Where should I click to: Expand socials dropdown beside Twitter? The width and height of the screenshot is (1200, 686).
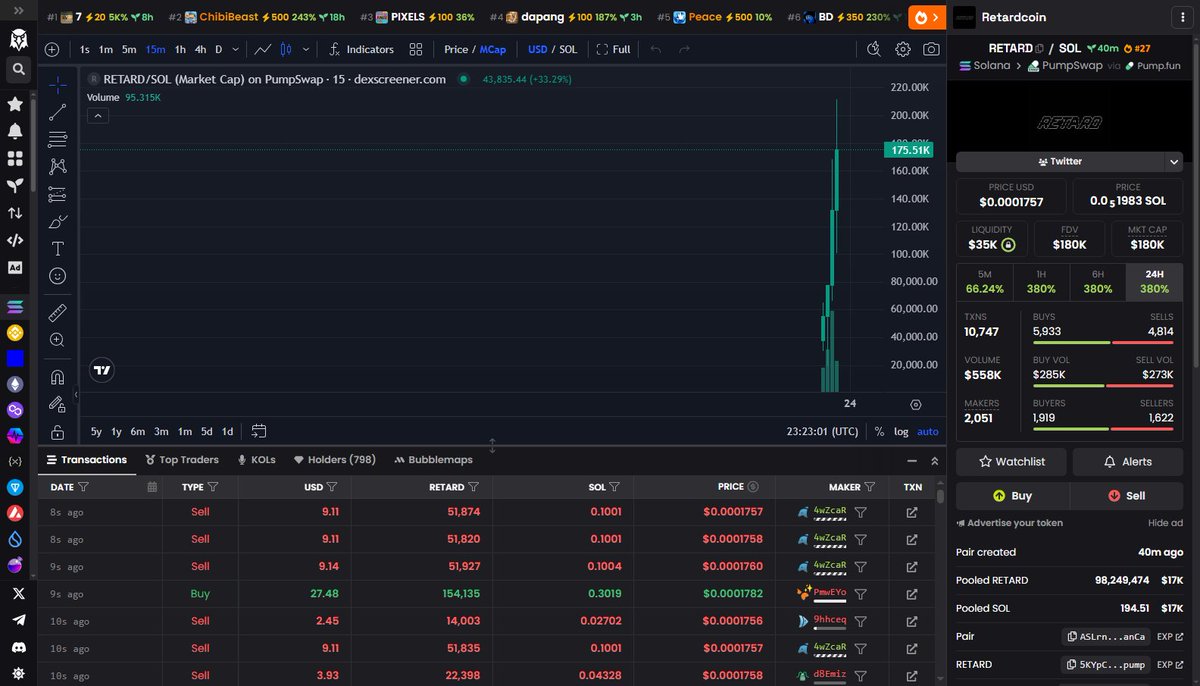1173,161
